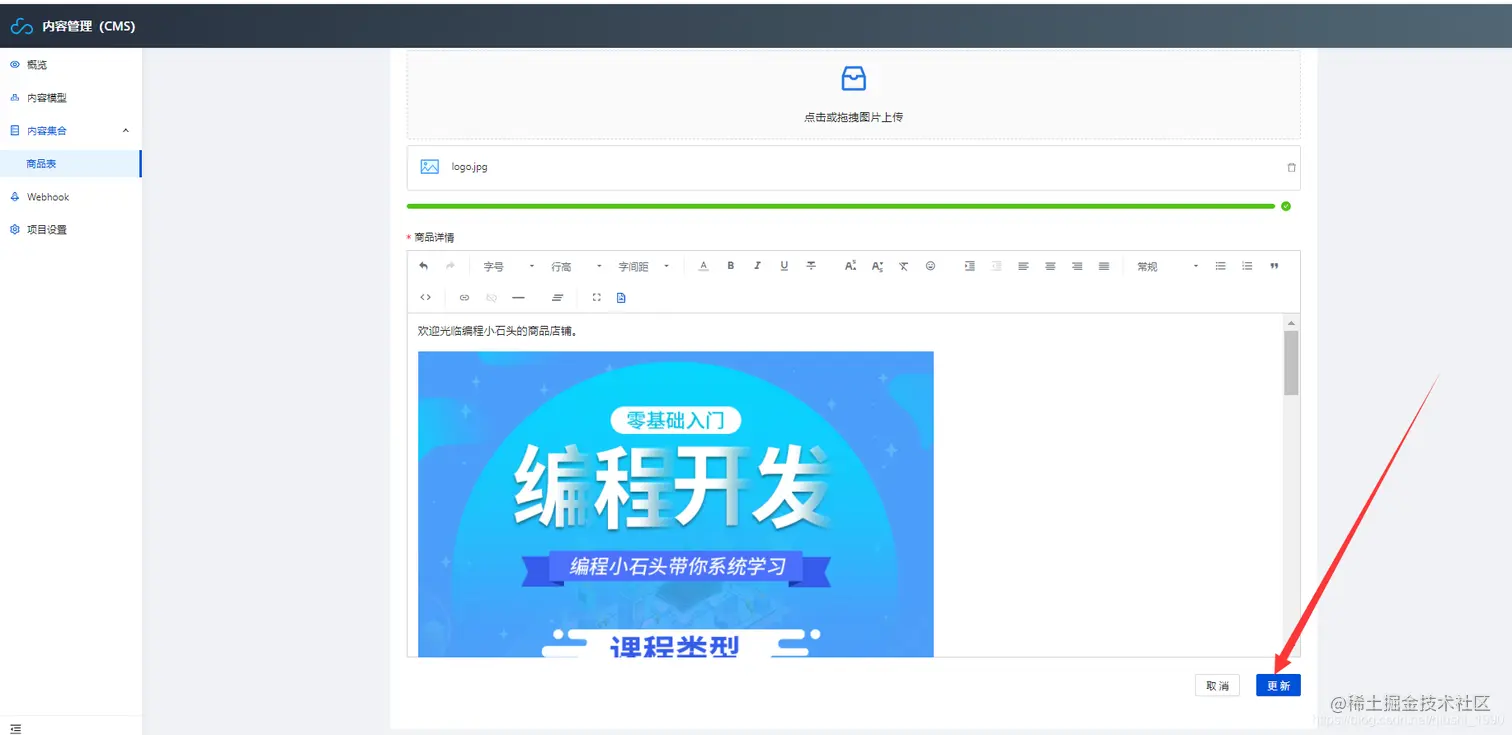
Task: Click the welcome text line in editor
Action: [498, 331]
